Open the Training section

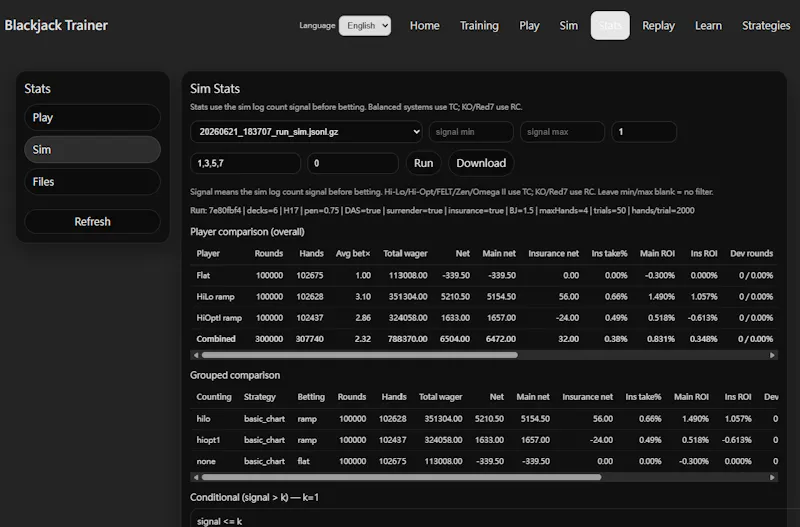479,26
